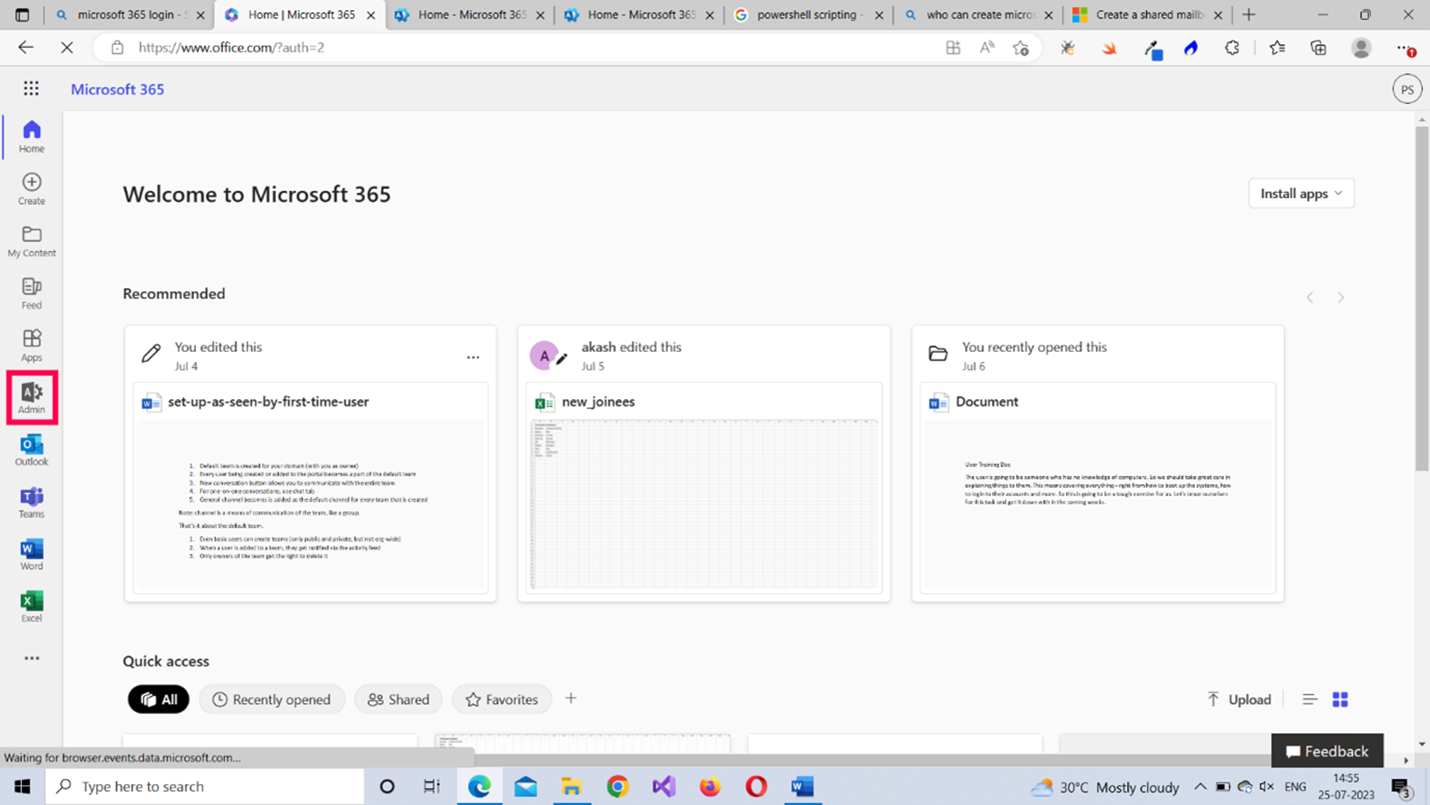Open the Feedback button
1430x805 pixels.
tap(1326, 751)
